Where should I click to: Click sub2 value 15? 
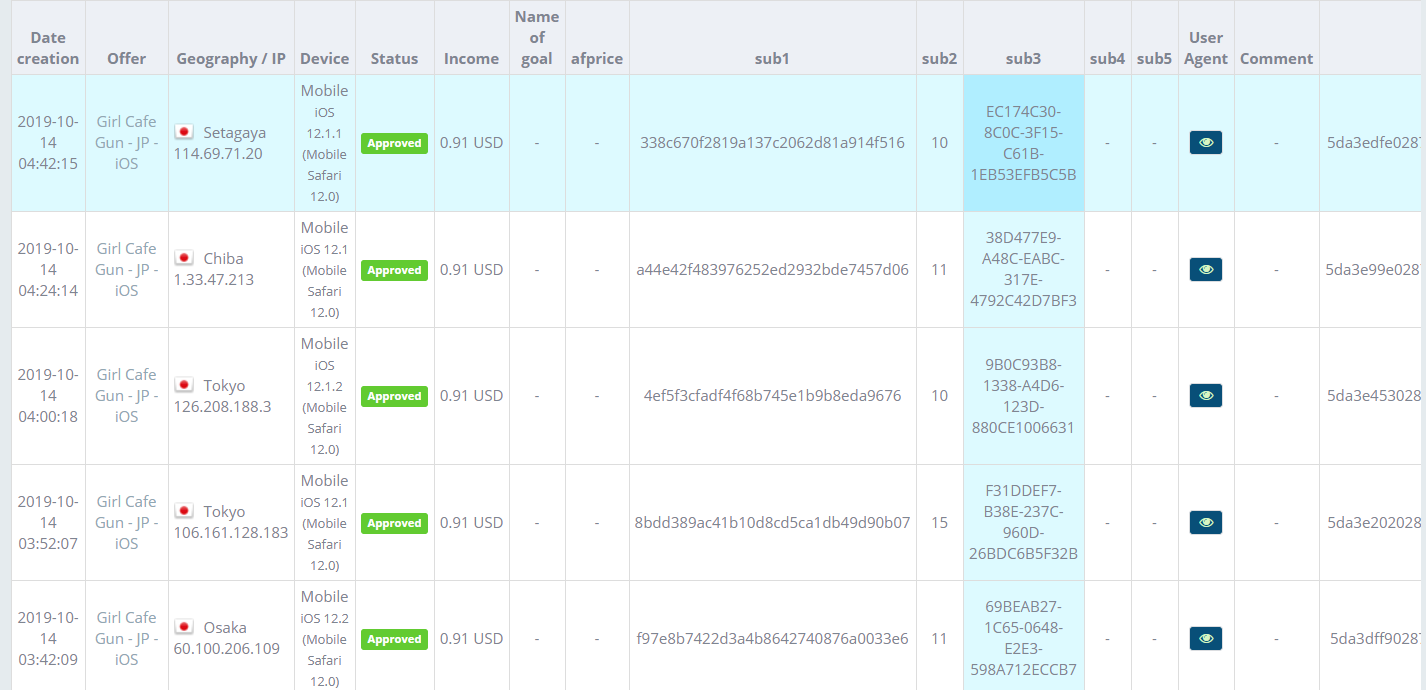[x=939, y=523]
